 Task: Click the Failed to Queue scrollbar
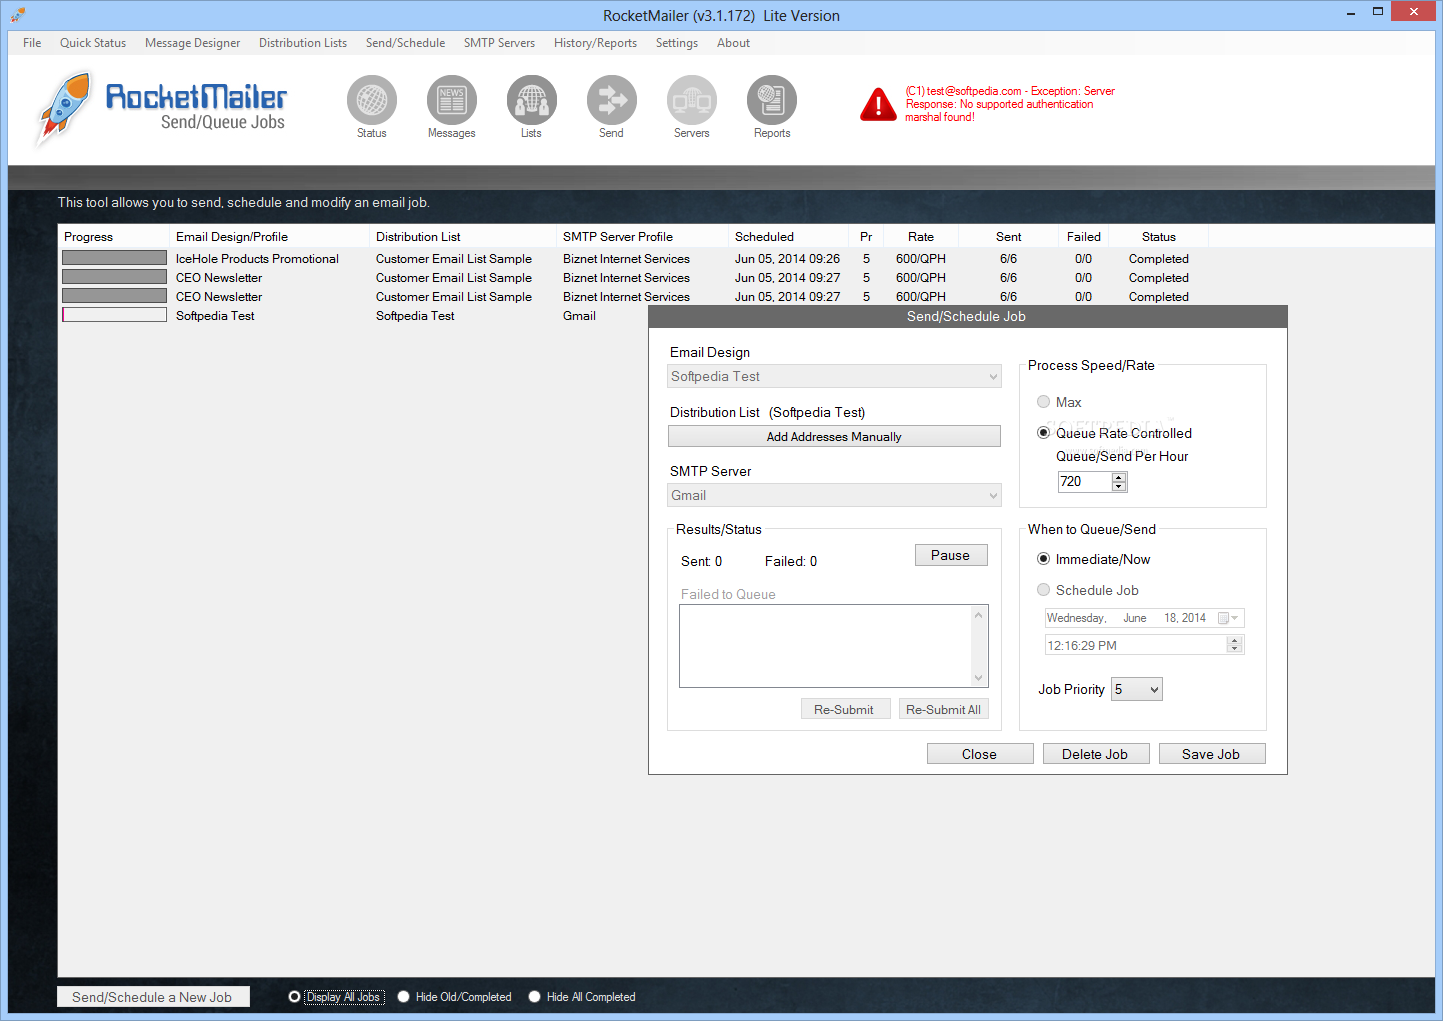(979, 646)
